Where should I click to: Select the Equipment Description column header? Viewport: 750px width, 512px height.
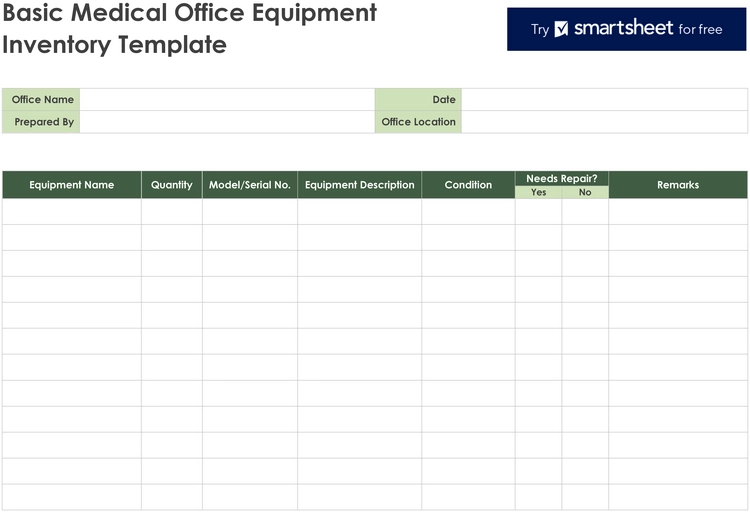coord(360,185)
